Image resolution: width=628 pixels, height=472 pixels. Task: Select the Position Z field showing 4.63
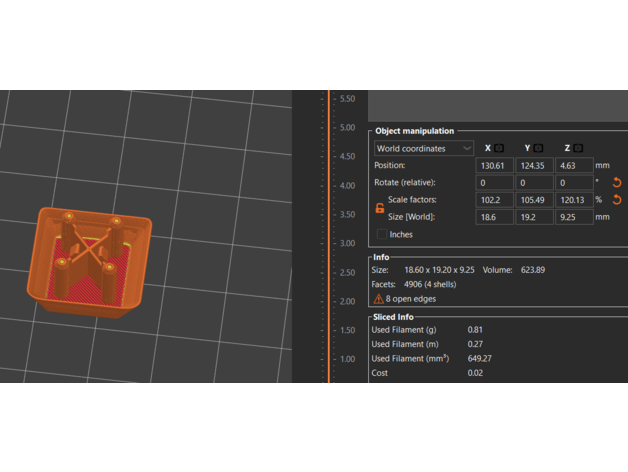(572, 166)
